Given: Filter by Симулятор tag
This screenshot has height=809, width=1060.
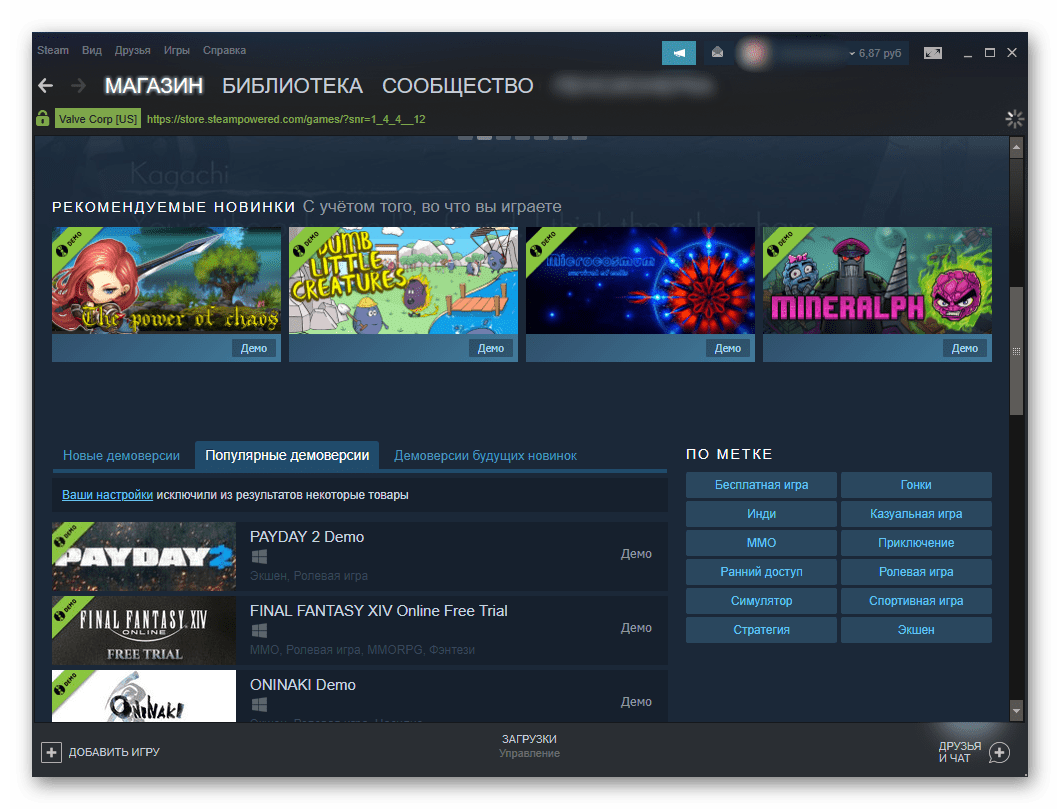Looking at the screenshot, I should click(x=761, y=601).
